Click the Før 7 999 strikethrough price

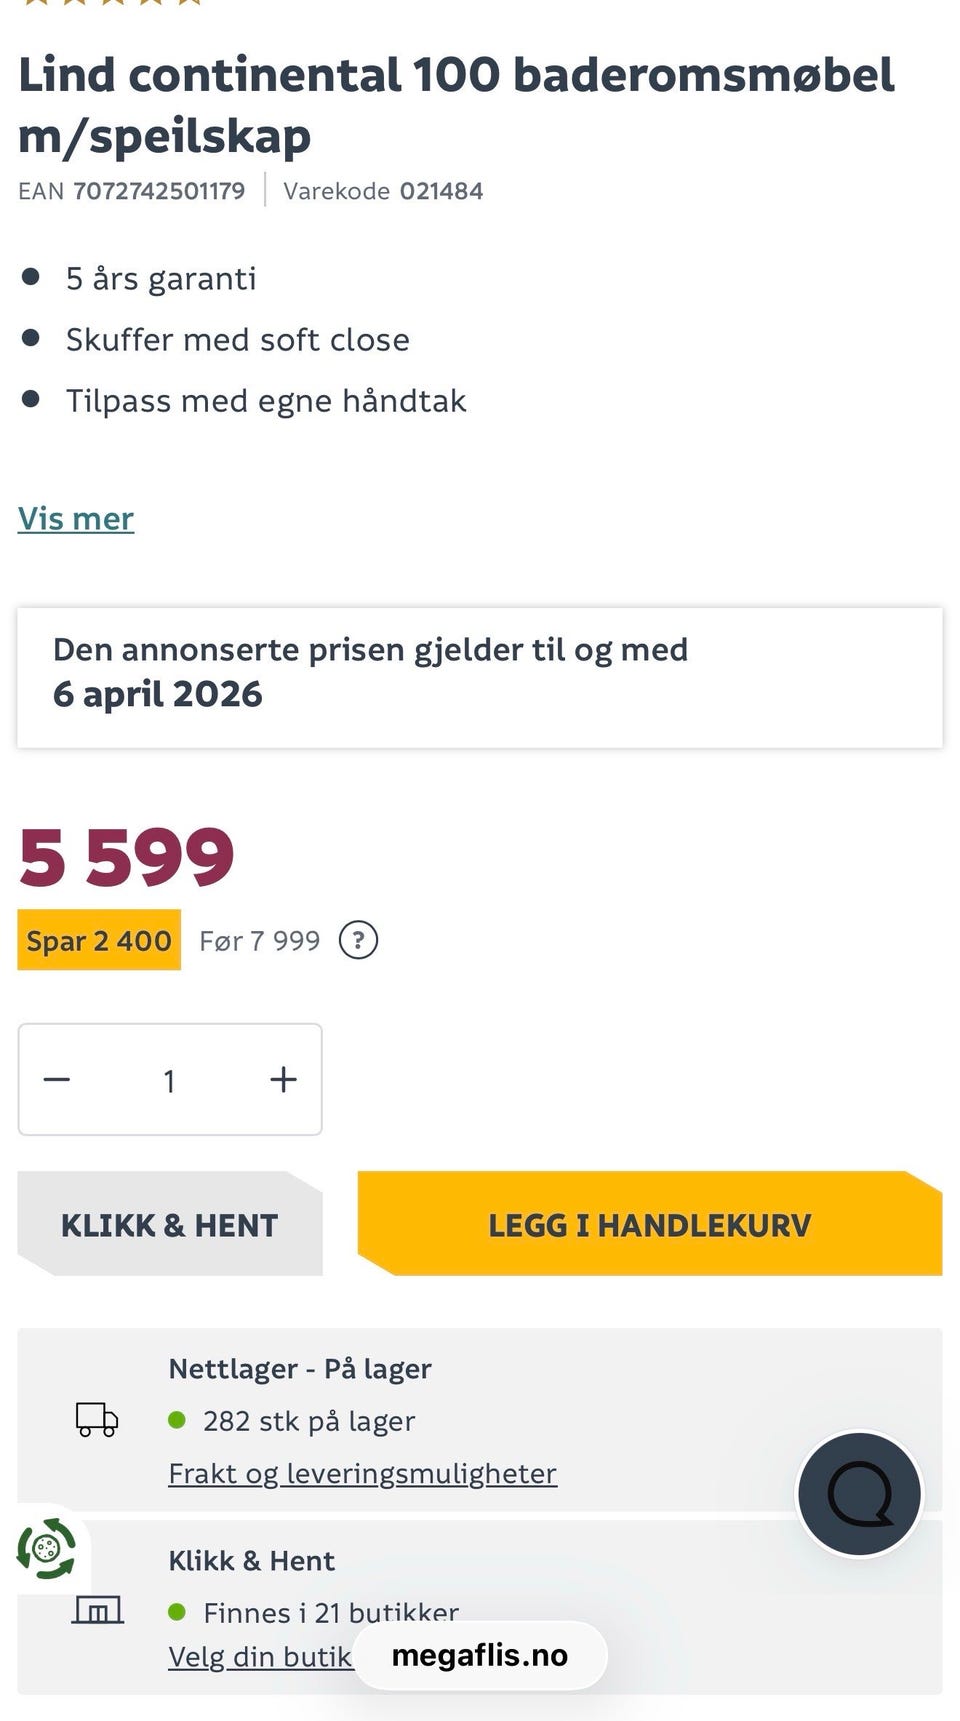258,940
